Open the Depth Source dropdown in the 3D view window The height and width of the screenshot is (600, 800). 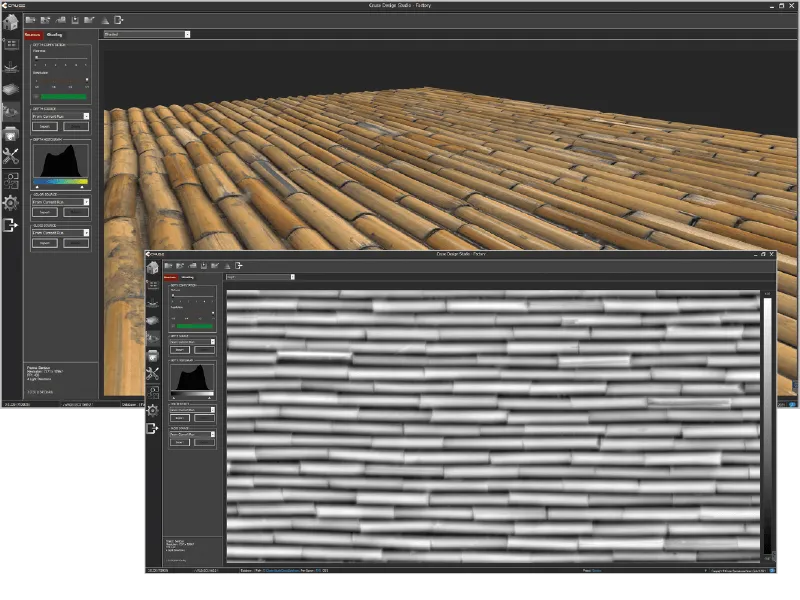click(60, 116)
